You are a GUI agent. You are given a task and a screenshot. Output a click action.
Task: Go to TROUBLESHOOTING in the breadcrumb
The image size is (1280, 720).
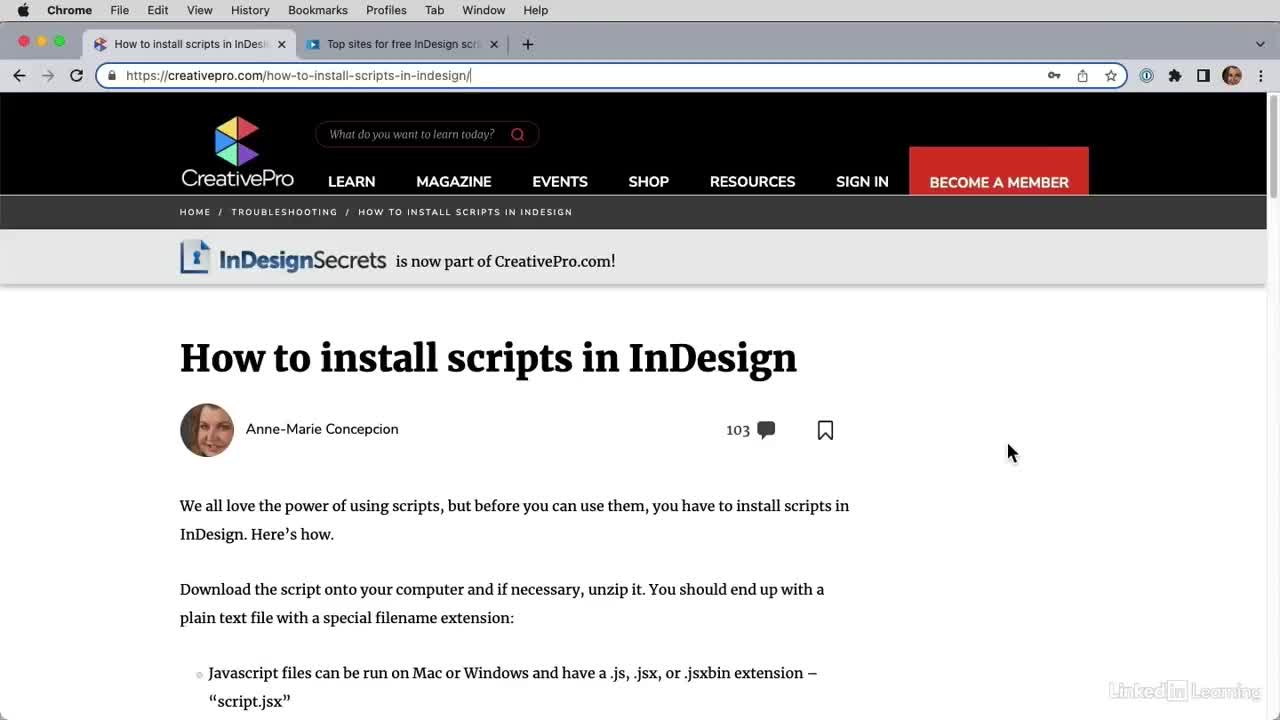coord(285,212)
